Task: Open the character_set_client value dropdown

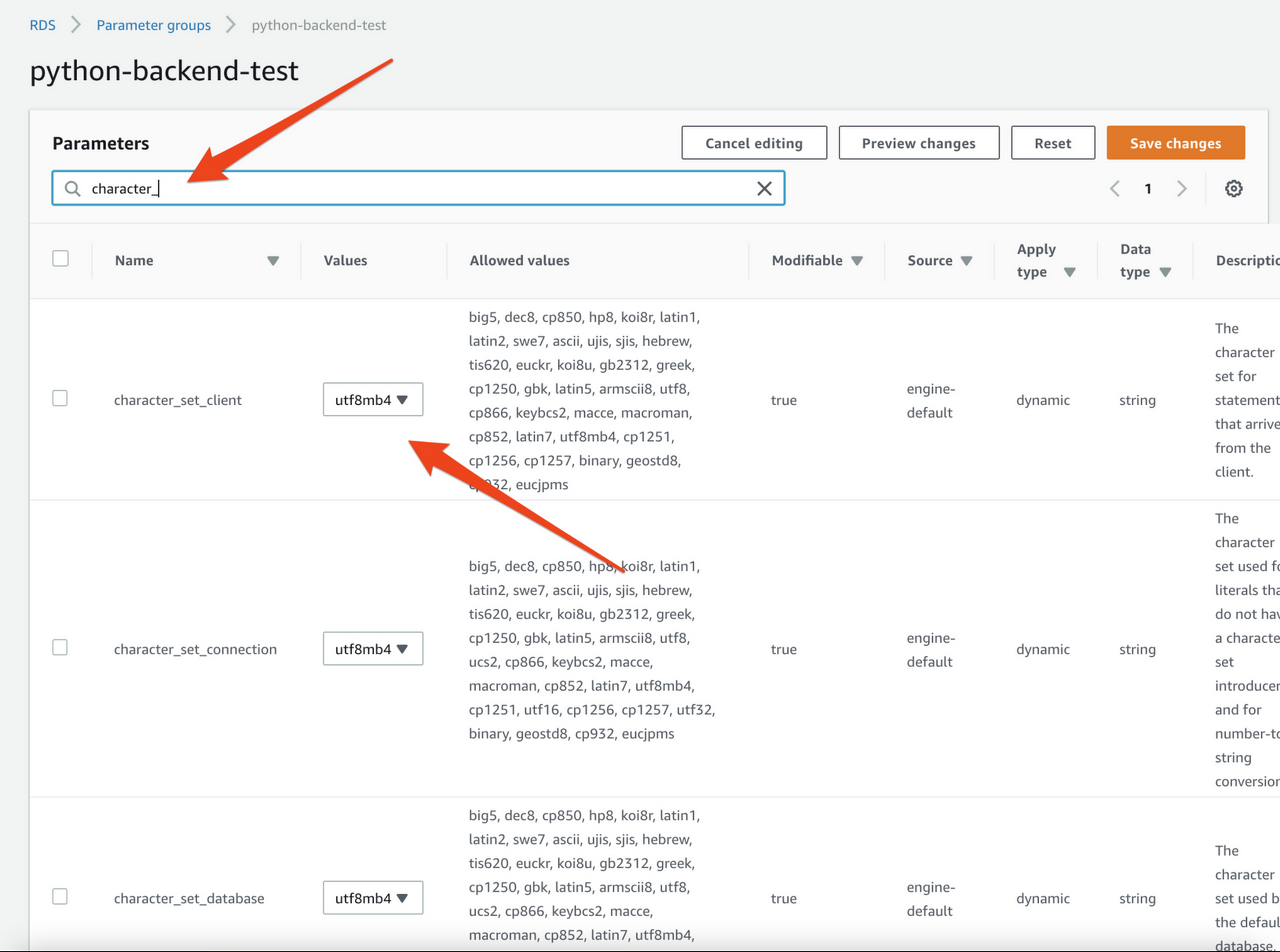Action: pyautogui.click(x=373, y=399)
